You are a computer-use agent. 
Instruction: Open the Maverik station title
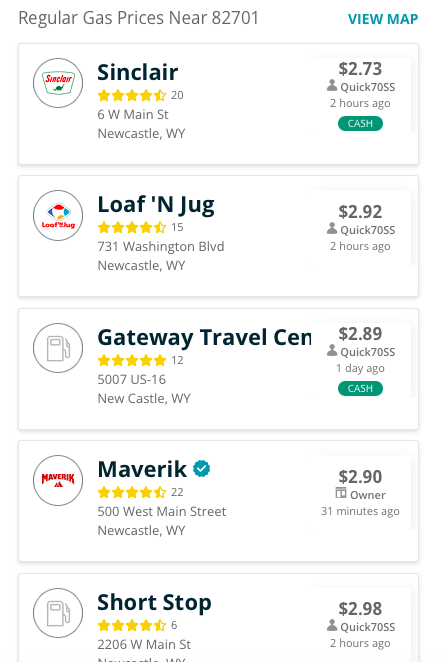[x=142, y=469]
